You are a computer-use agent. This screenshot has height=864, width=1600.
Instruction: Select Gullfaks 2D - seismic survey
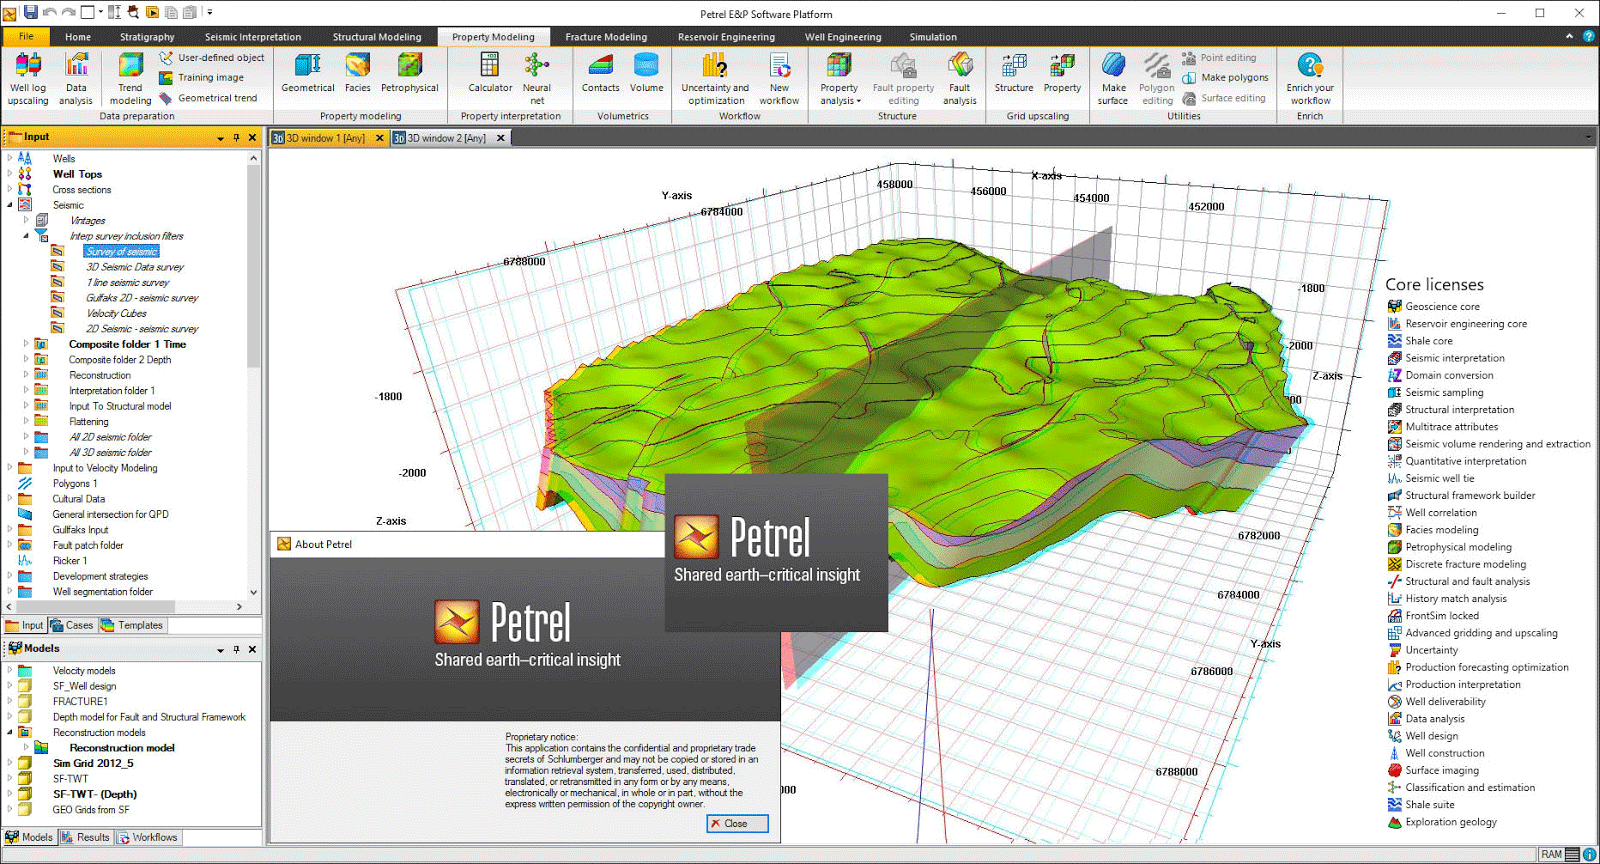[142, 298]
